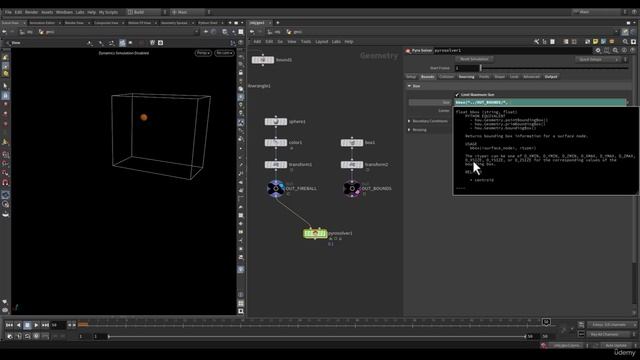Image resolution: width=640 pixels, height=360 pixels.
Task: Switch to the Geometry Spreadsheet tab
Action: click(174, 23)
